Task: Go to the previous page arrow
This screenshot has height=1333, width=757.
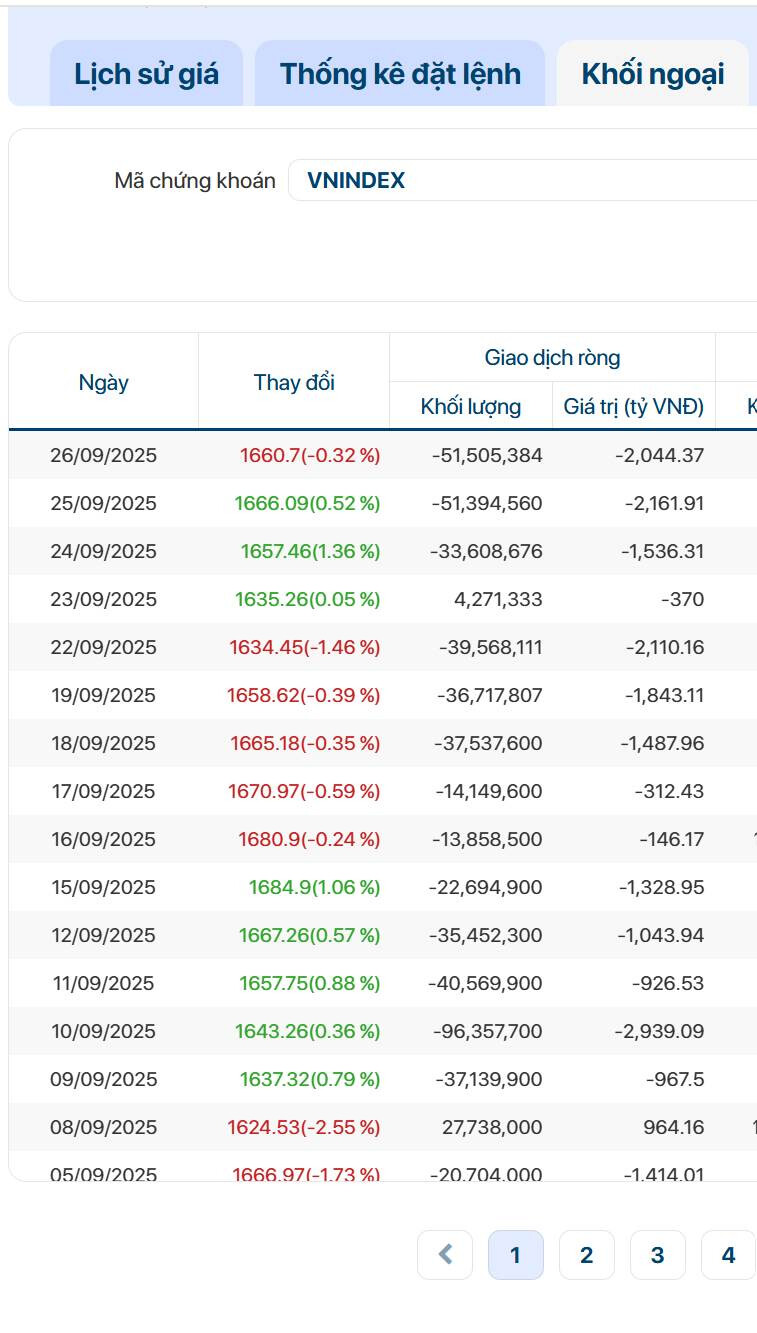Action: coord(445,1255)
